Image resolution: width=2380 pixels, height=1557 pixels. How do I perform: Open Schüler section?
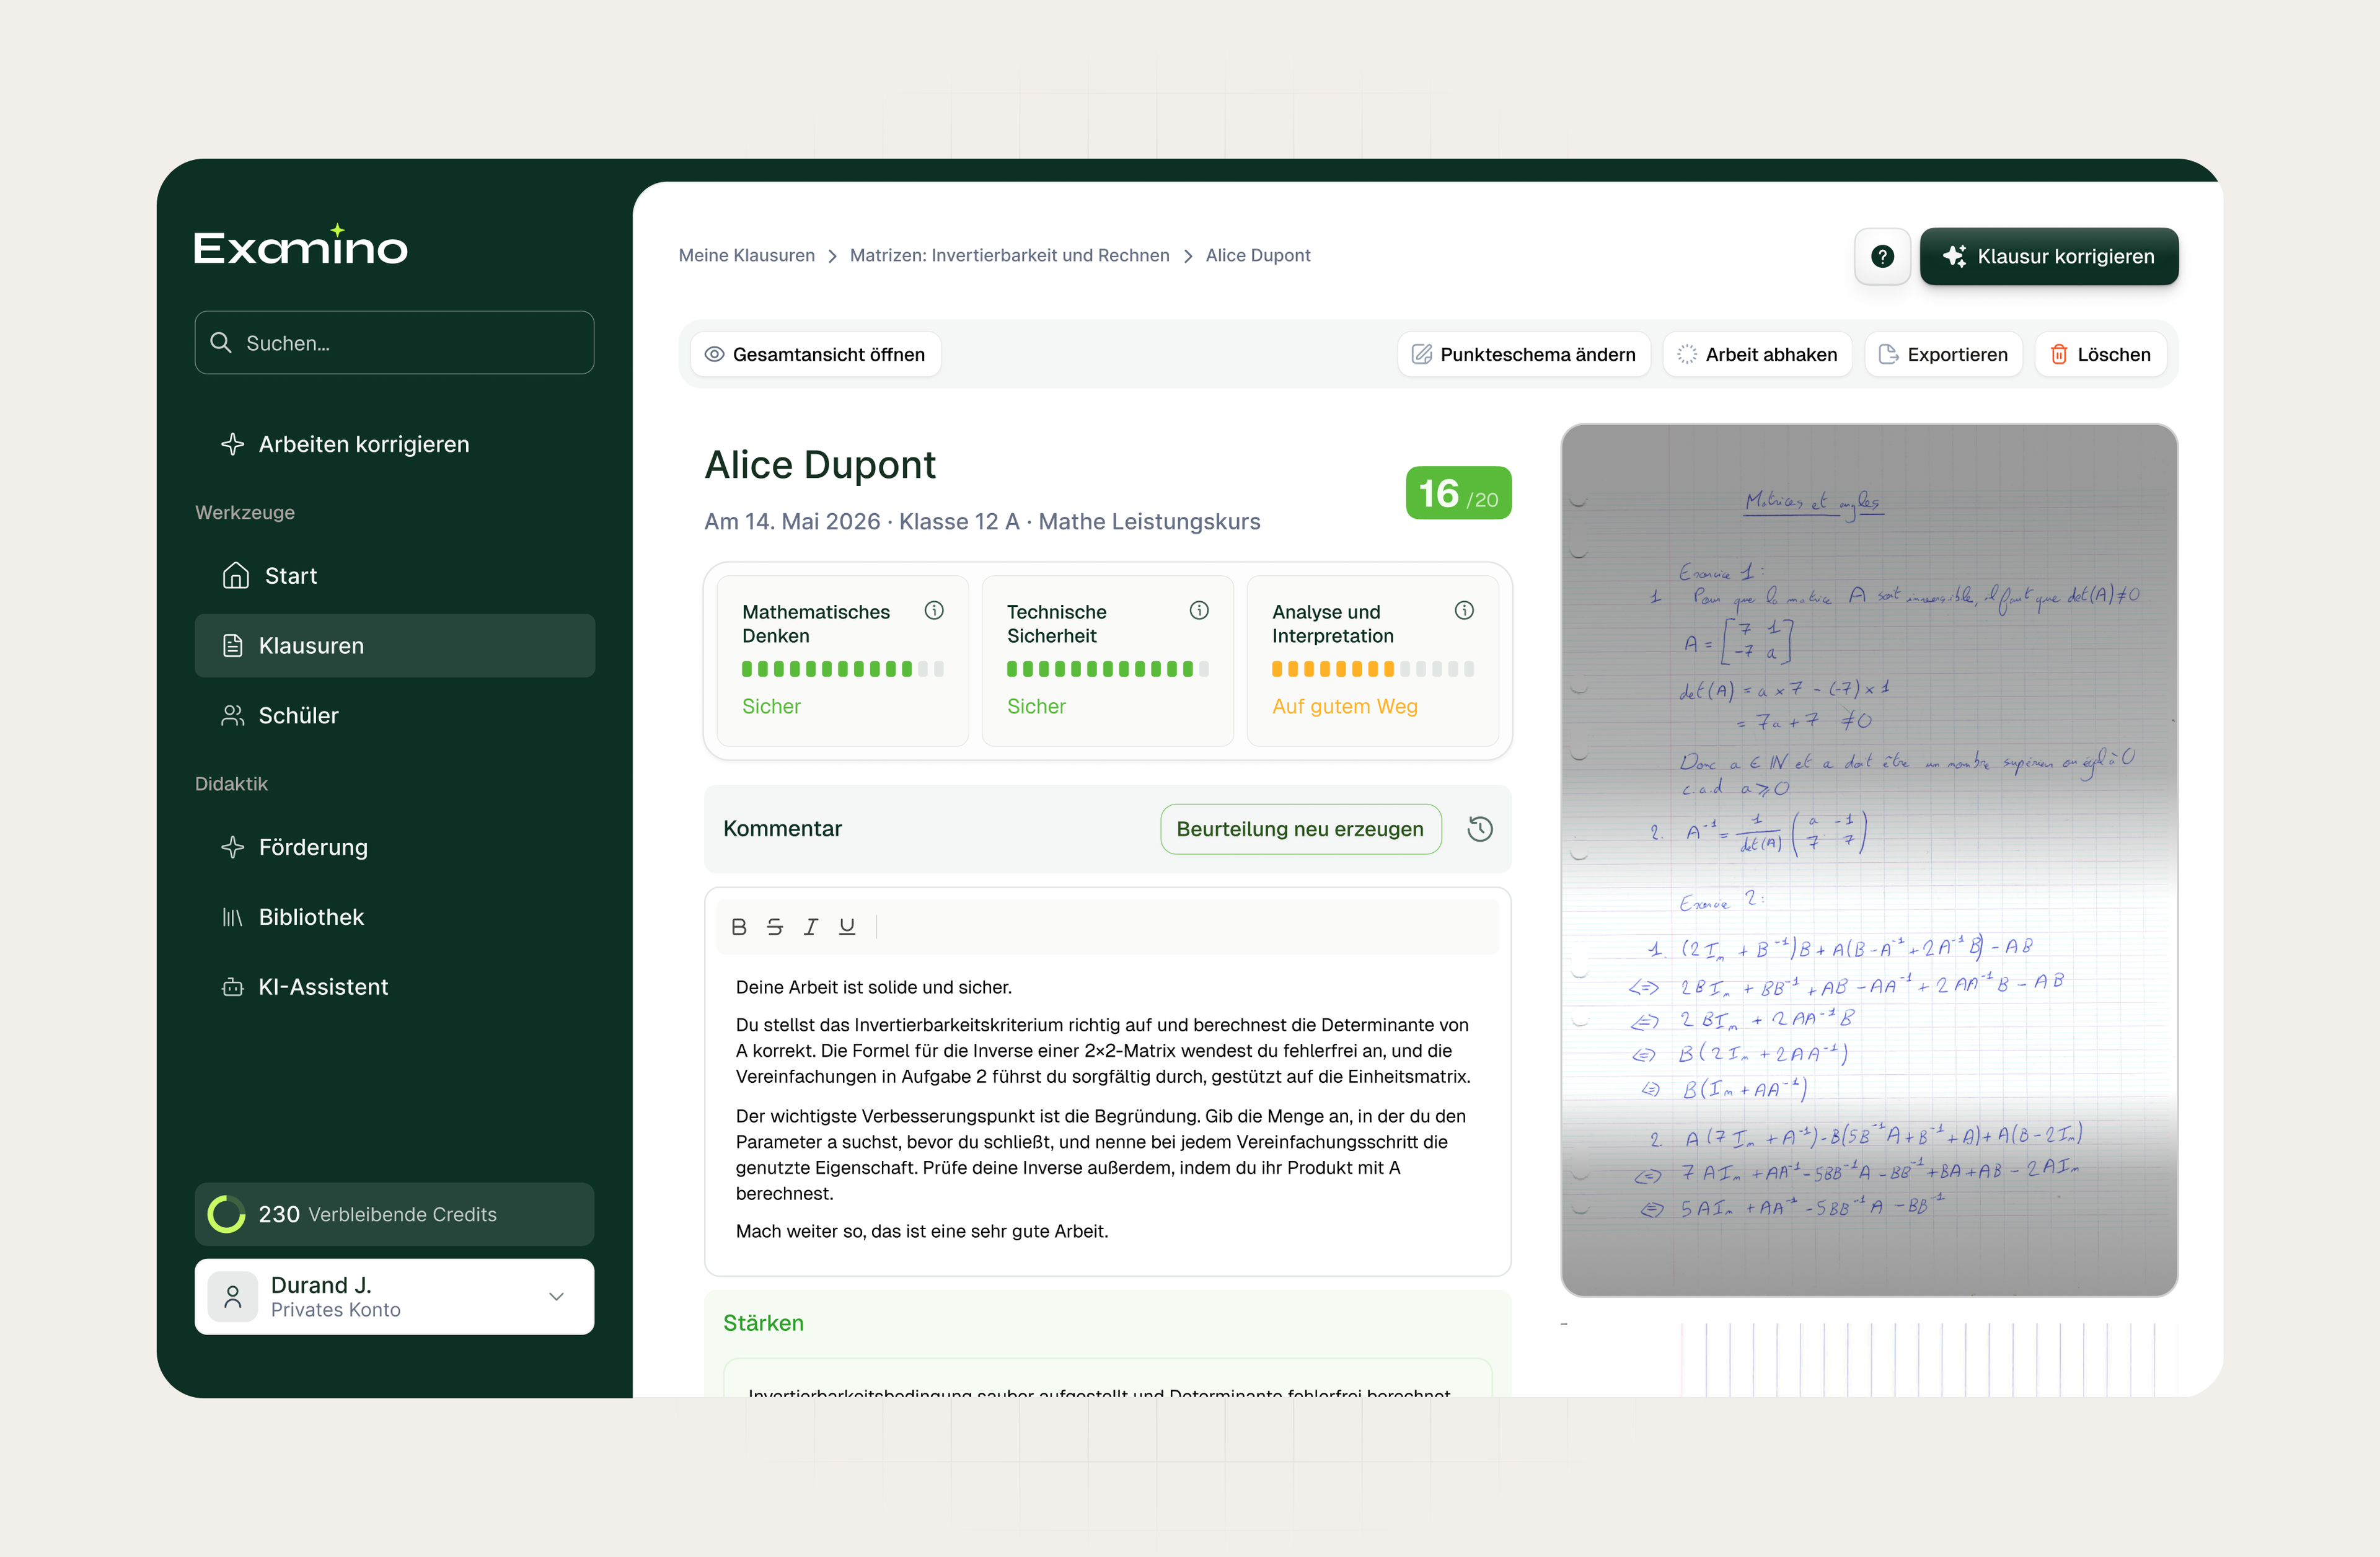[x=394, y=716]
